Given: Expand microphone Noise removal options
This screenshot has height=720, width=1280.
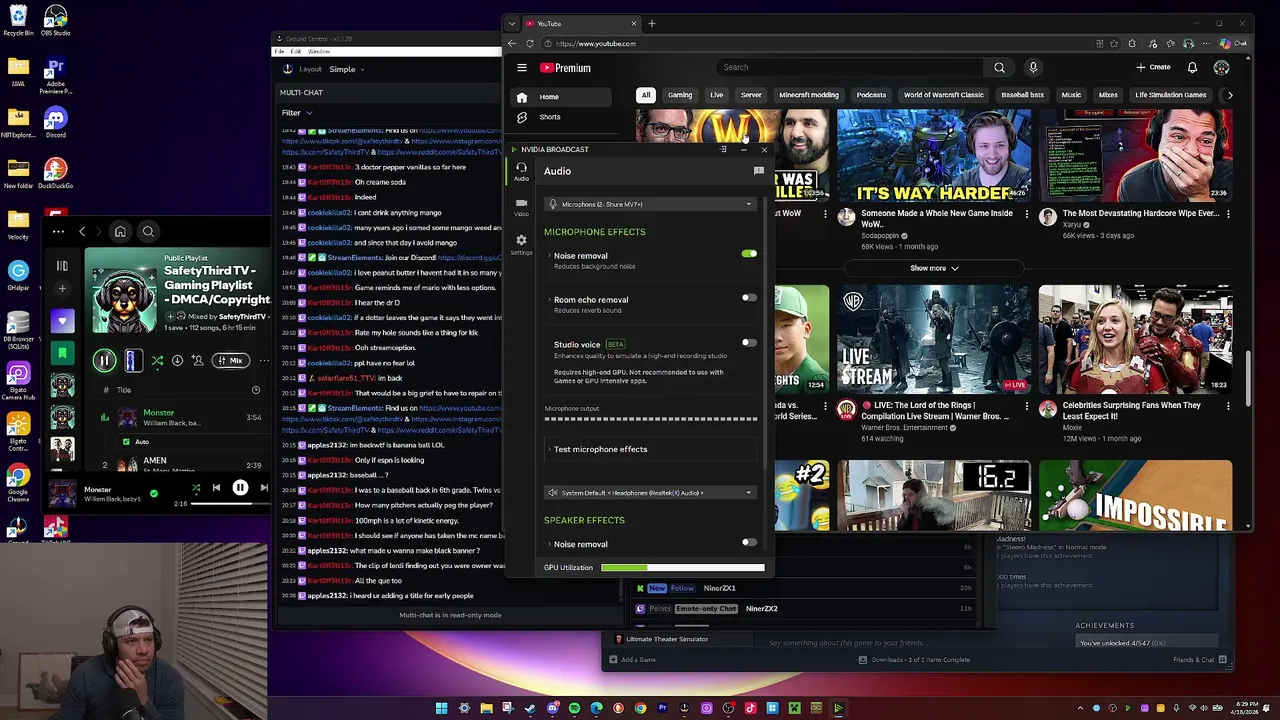Looking at the screenshot, I should click(x=548, y=256).
